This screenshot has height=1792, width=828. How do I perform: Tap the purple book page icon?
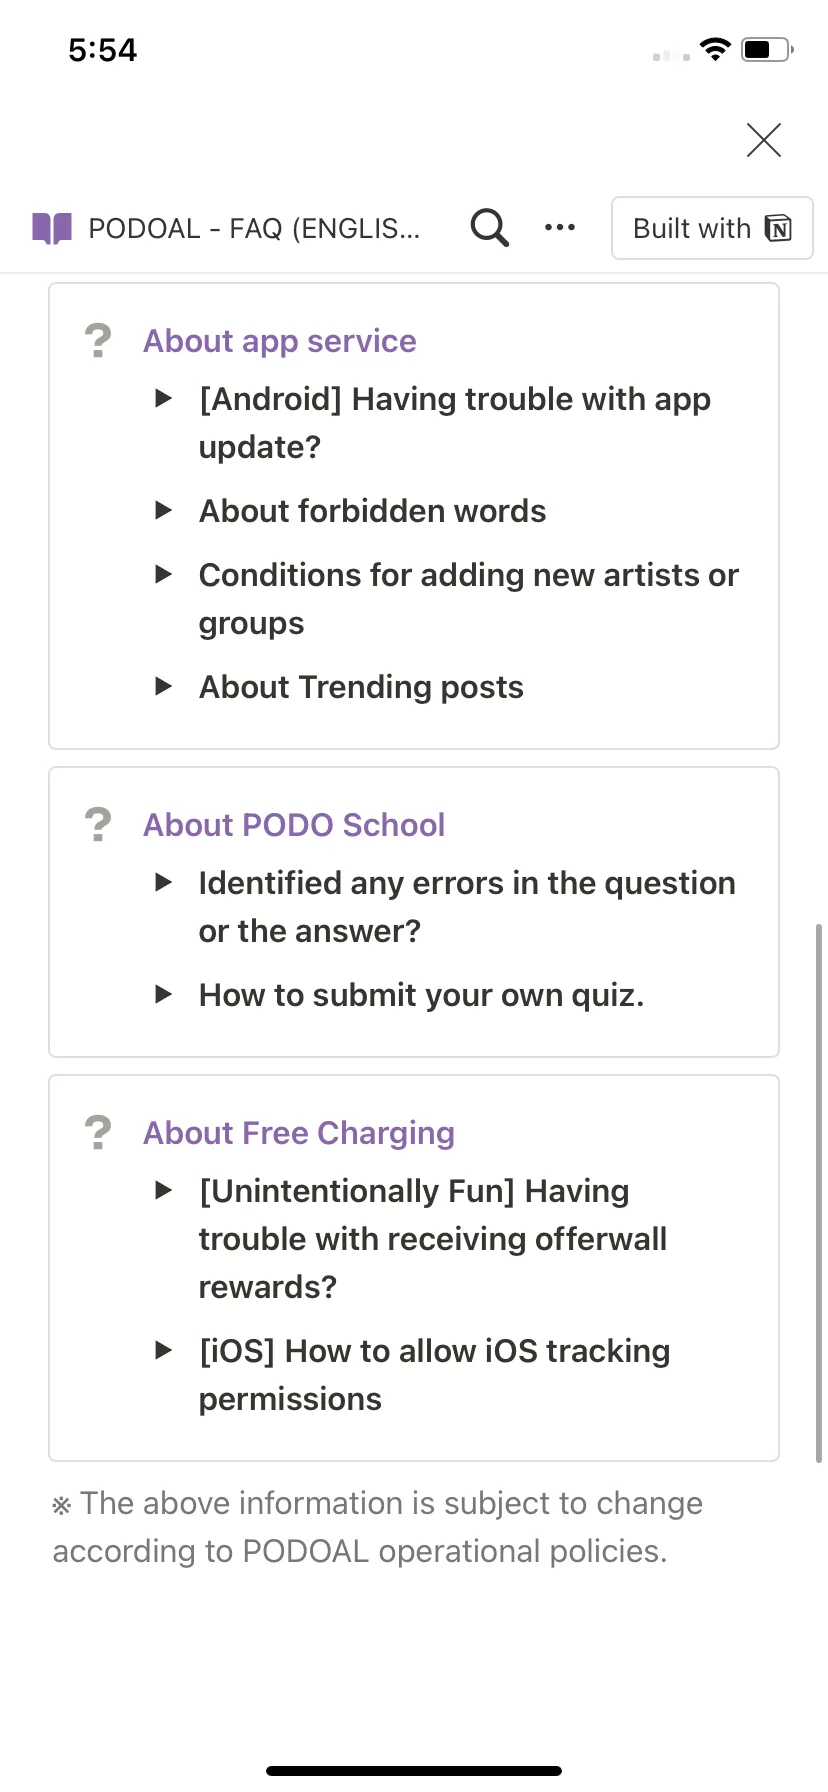click(x=52, y=229)
